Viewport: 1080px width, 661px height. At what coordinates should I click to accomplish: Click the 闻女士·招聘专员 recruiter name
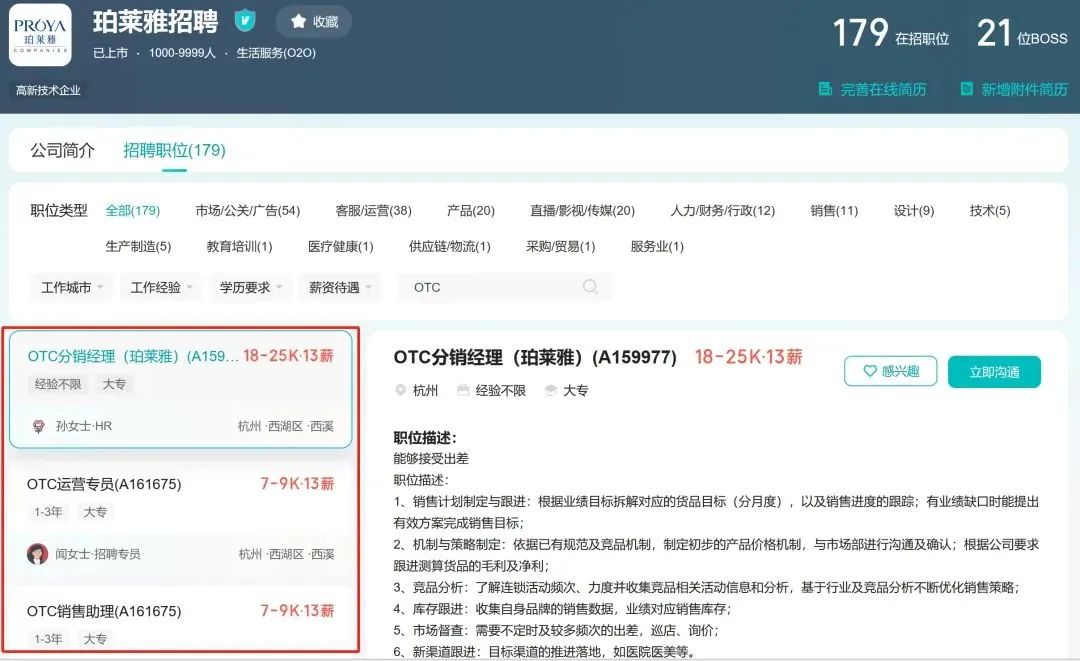coord(98,554)
